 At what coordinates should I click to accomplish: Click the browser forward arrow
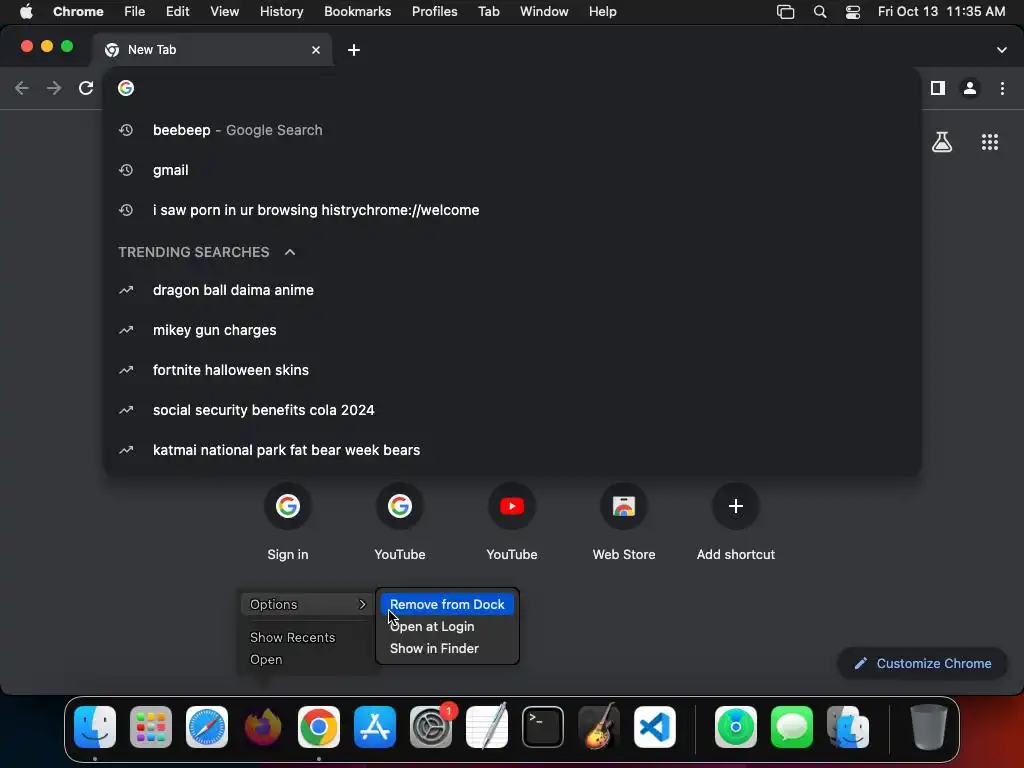(54, 88)
